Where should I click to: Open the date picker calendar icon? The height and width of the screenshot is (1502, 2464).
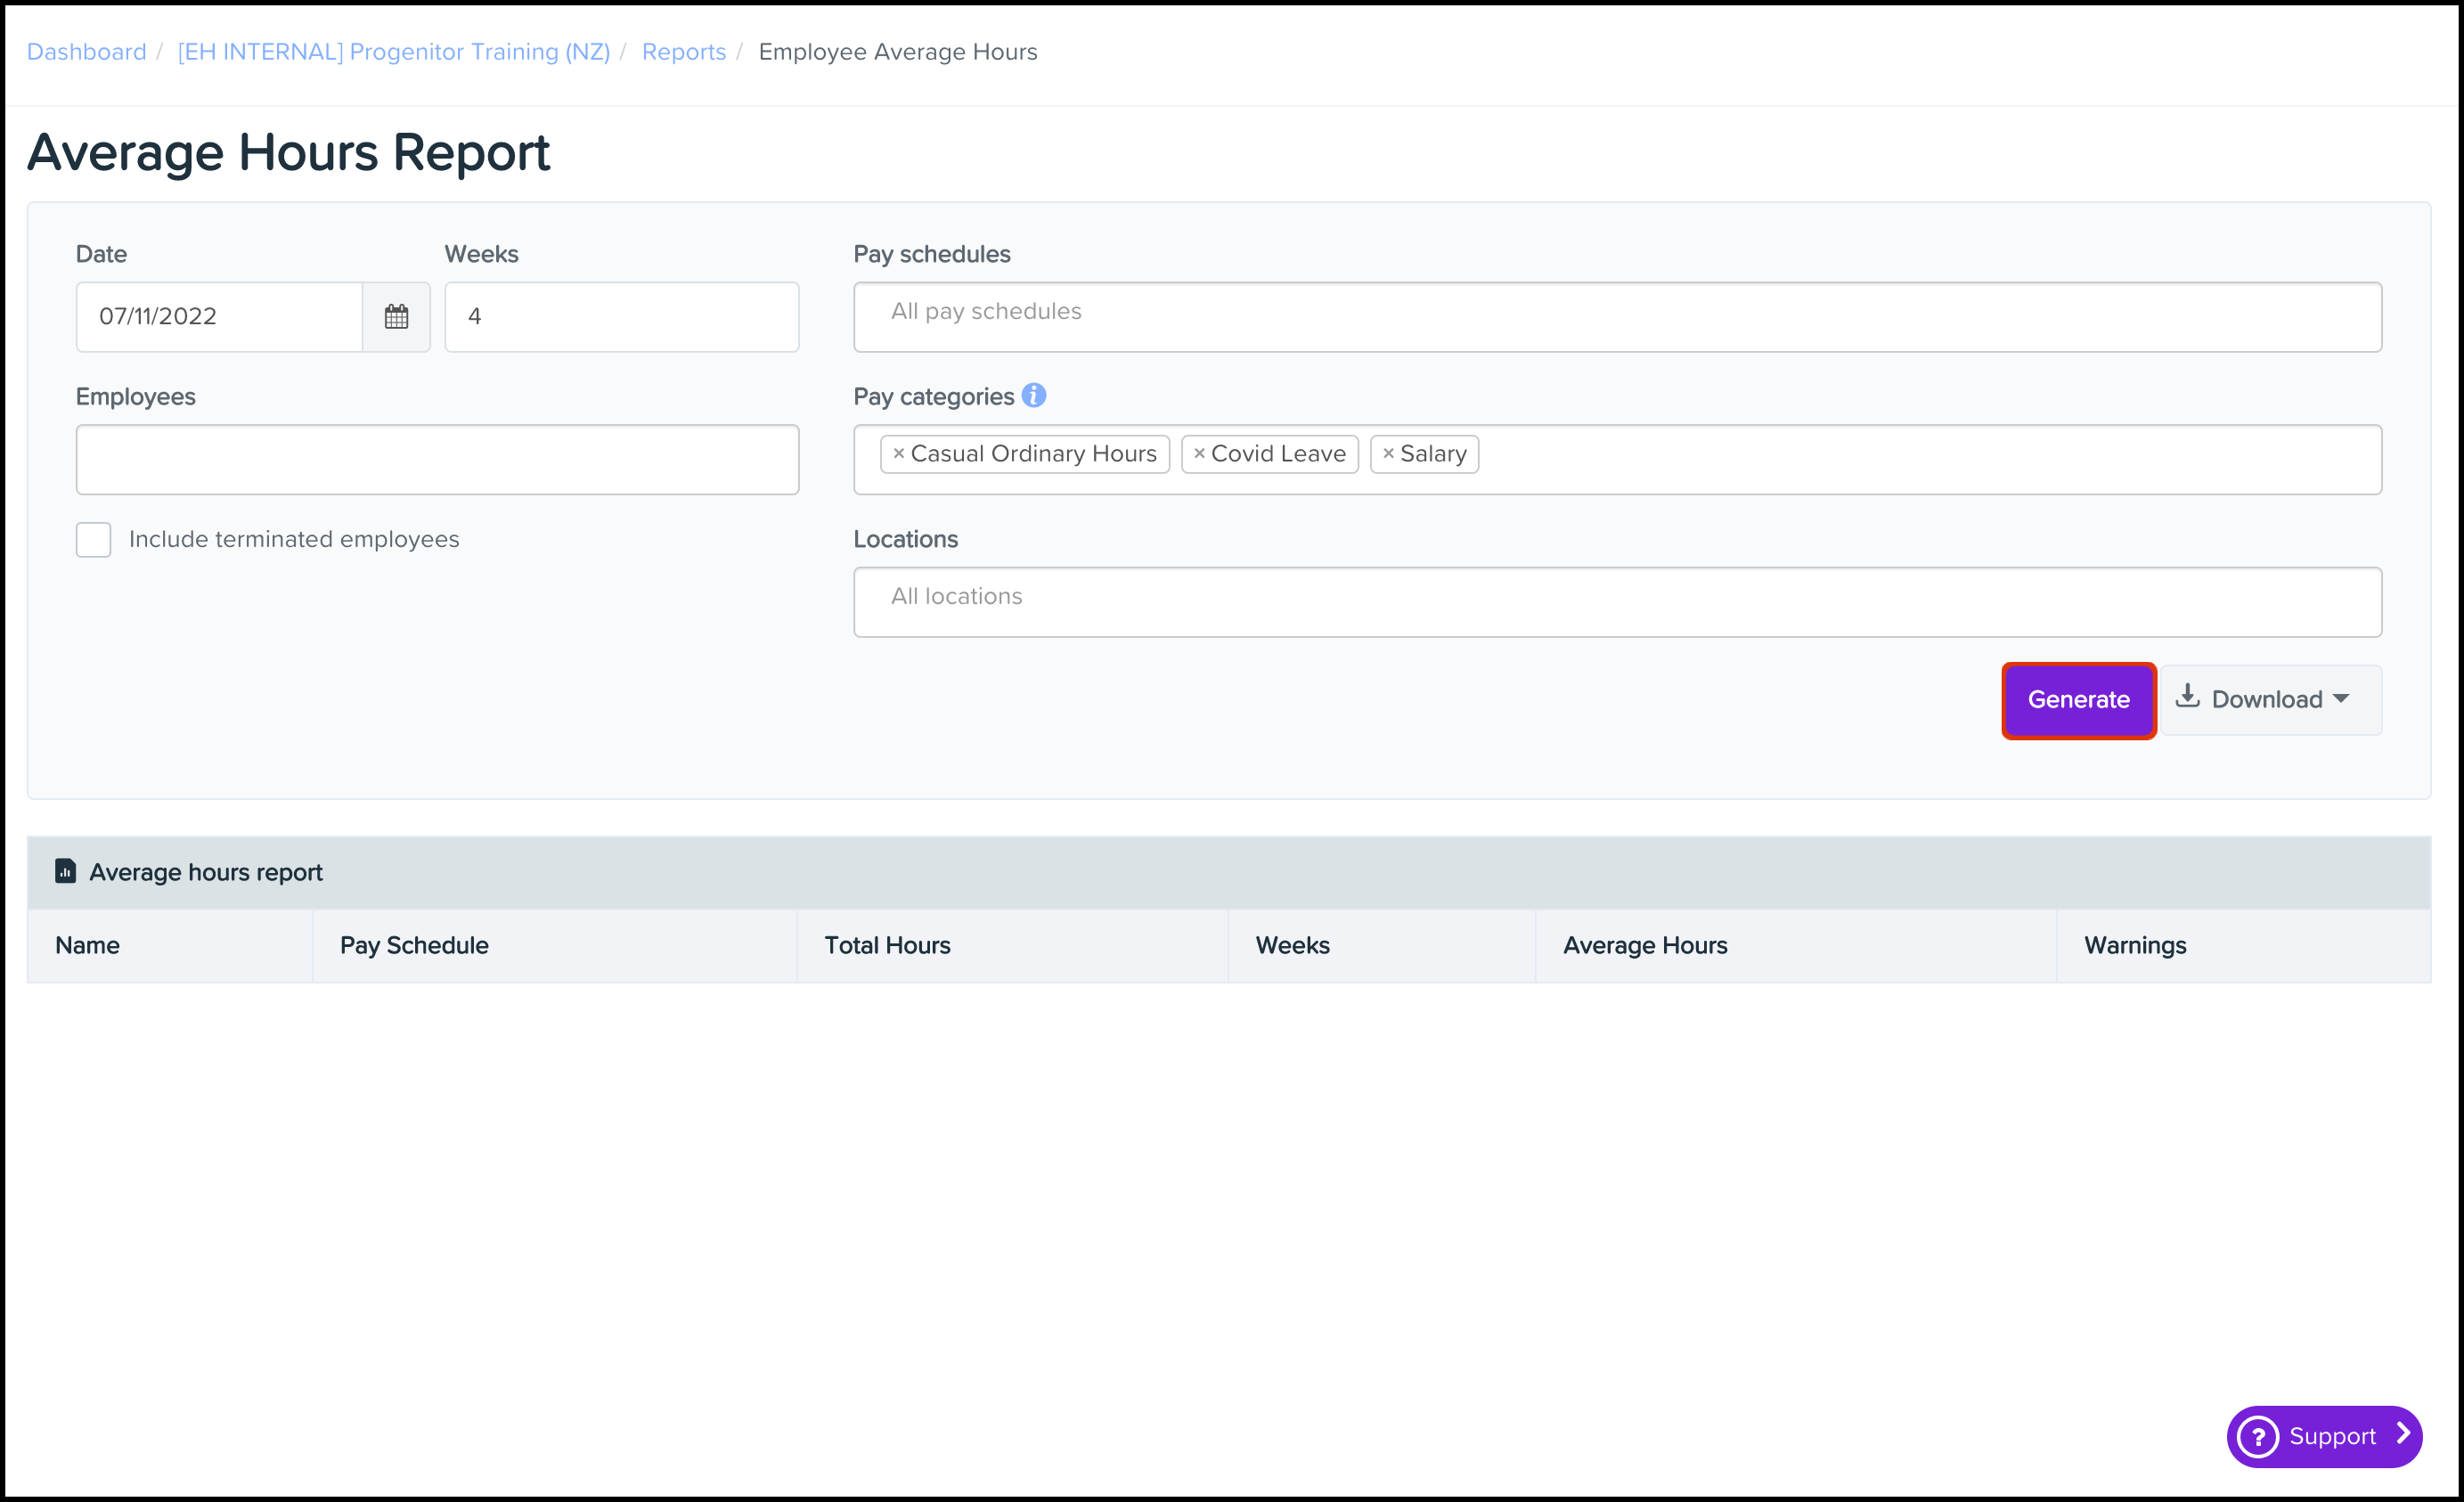pyautogui.click(x=396, y=317)
